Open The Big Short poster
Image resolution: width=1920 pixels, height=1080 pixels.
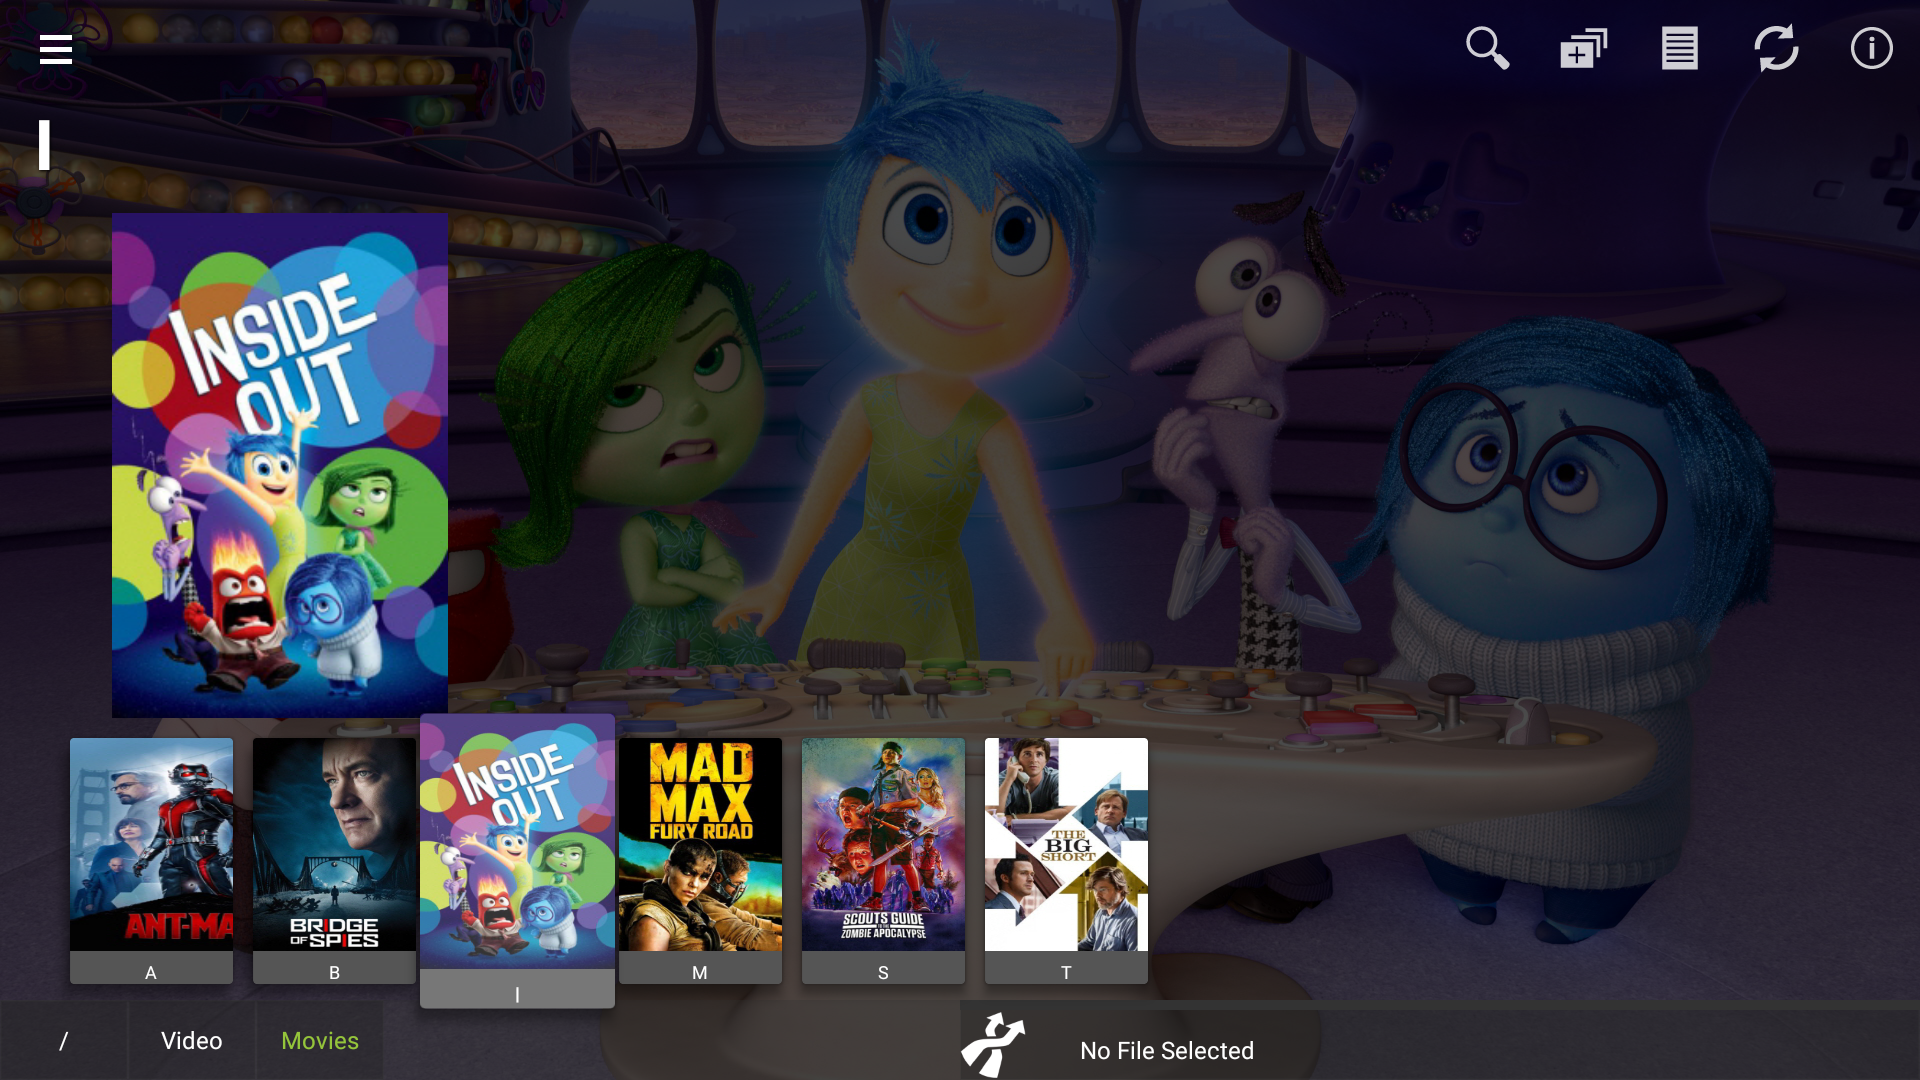(x=1066, y=844)
